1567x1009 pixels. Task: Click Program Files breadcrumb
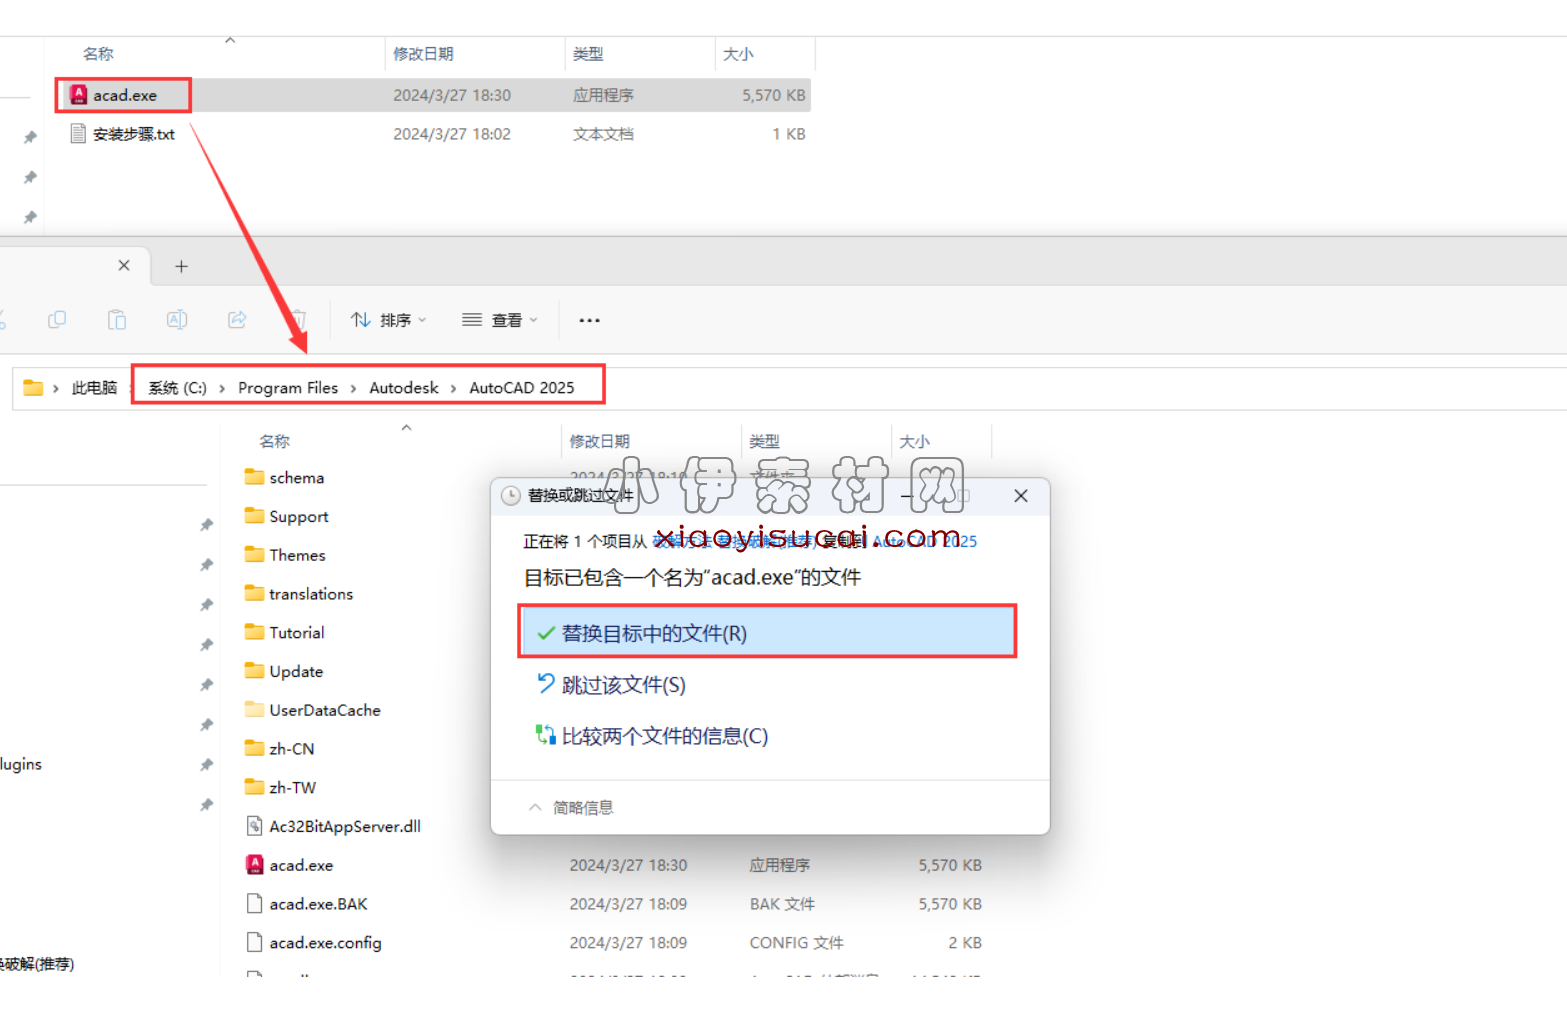tap(288, 388)
